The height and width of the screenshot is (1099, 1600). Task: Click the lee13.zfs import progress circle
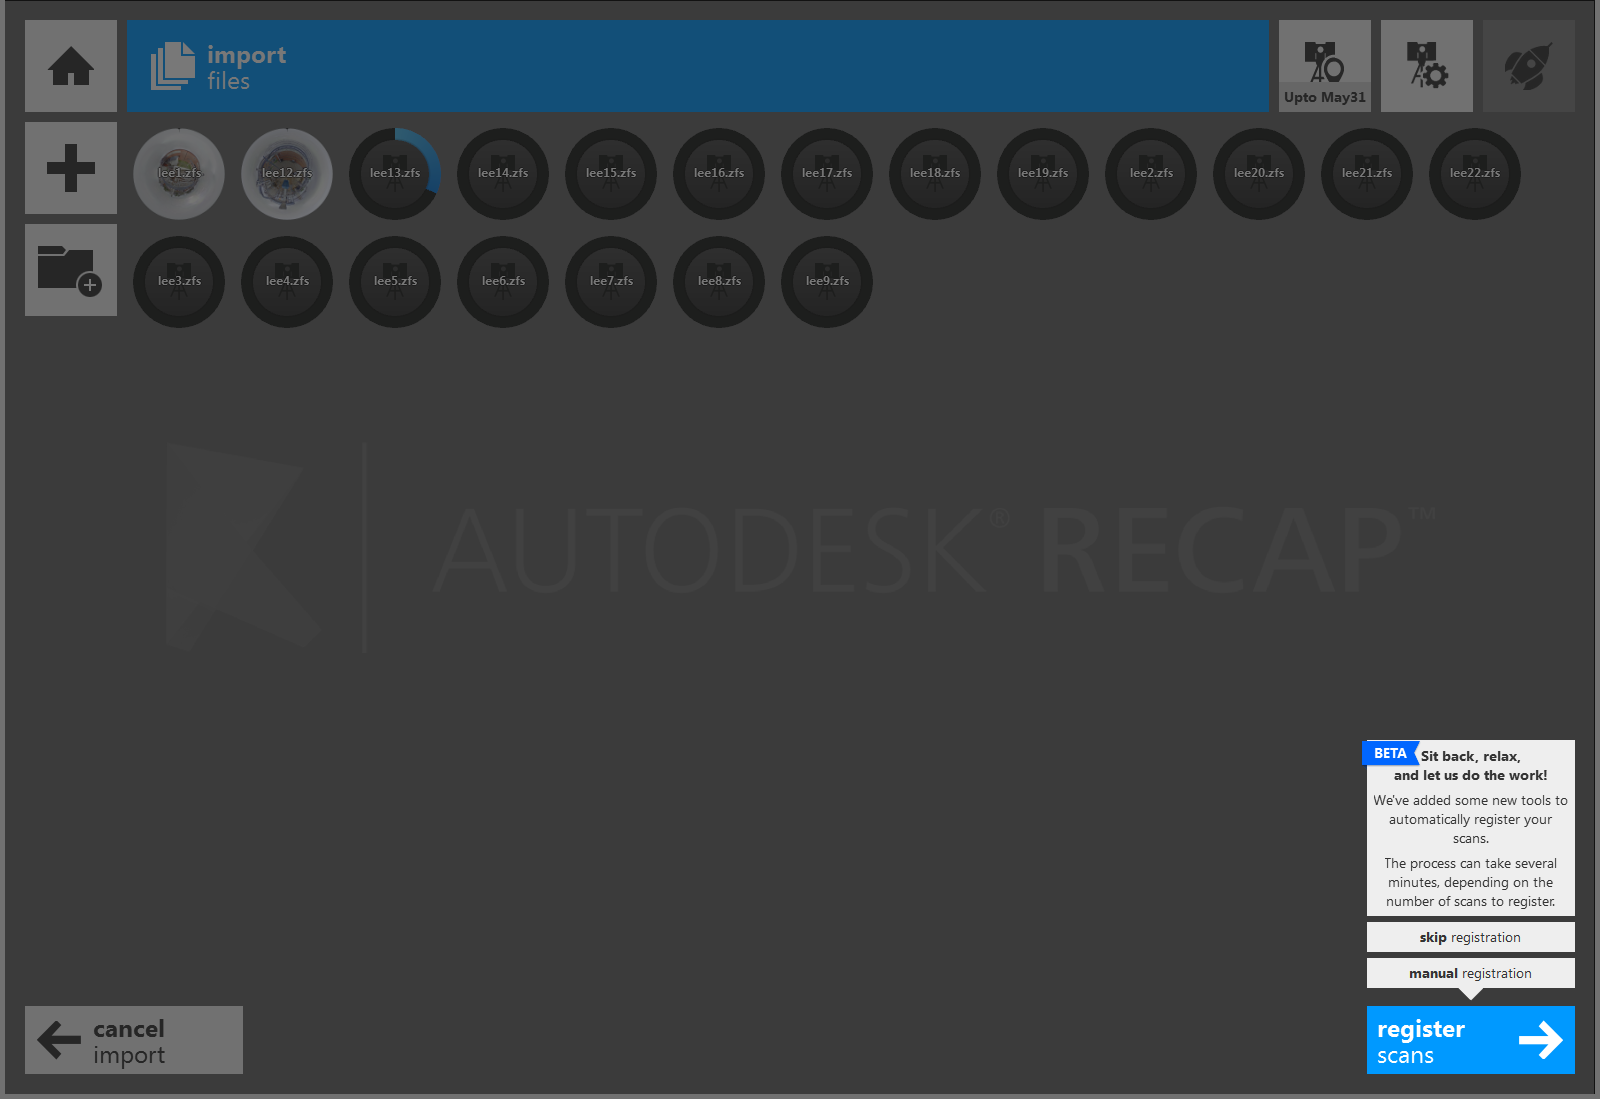click(x=395, y=174)
